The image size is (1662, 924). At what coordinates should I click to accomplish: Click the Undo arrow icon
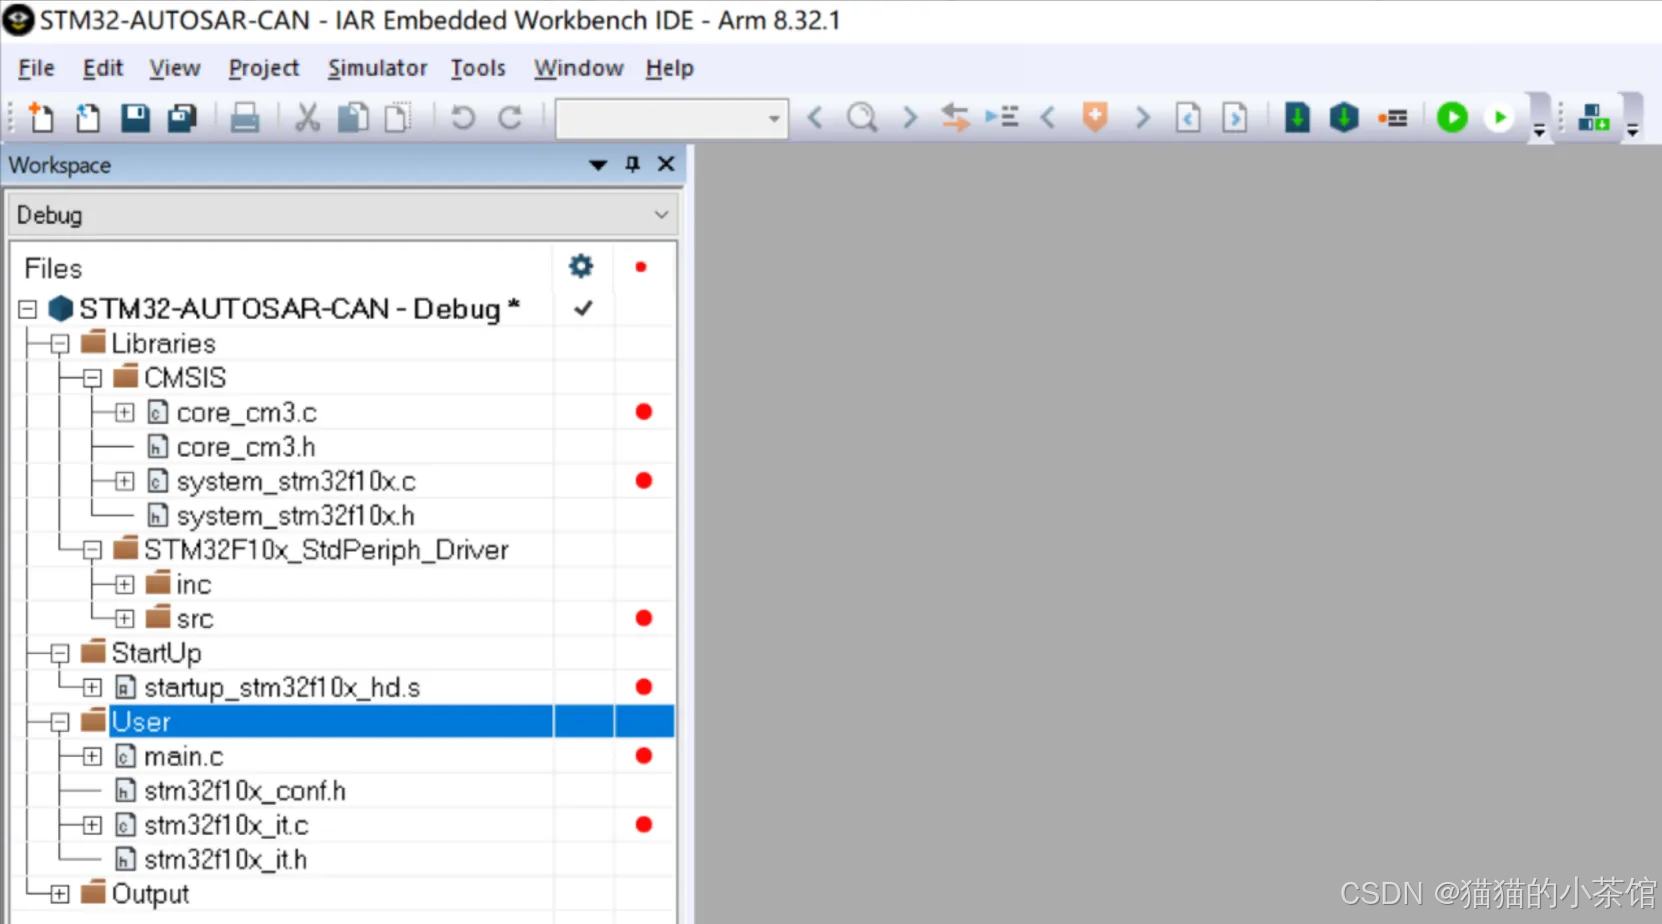pos(462,118)
